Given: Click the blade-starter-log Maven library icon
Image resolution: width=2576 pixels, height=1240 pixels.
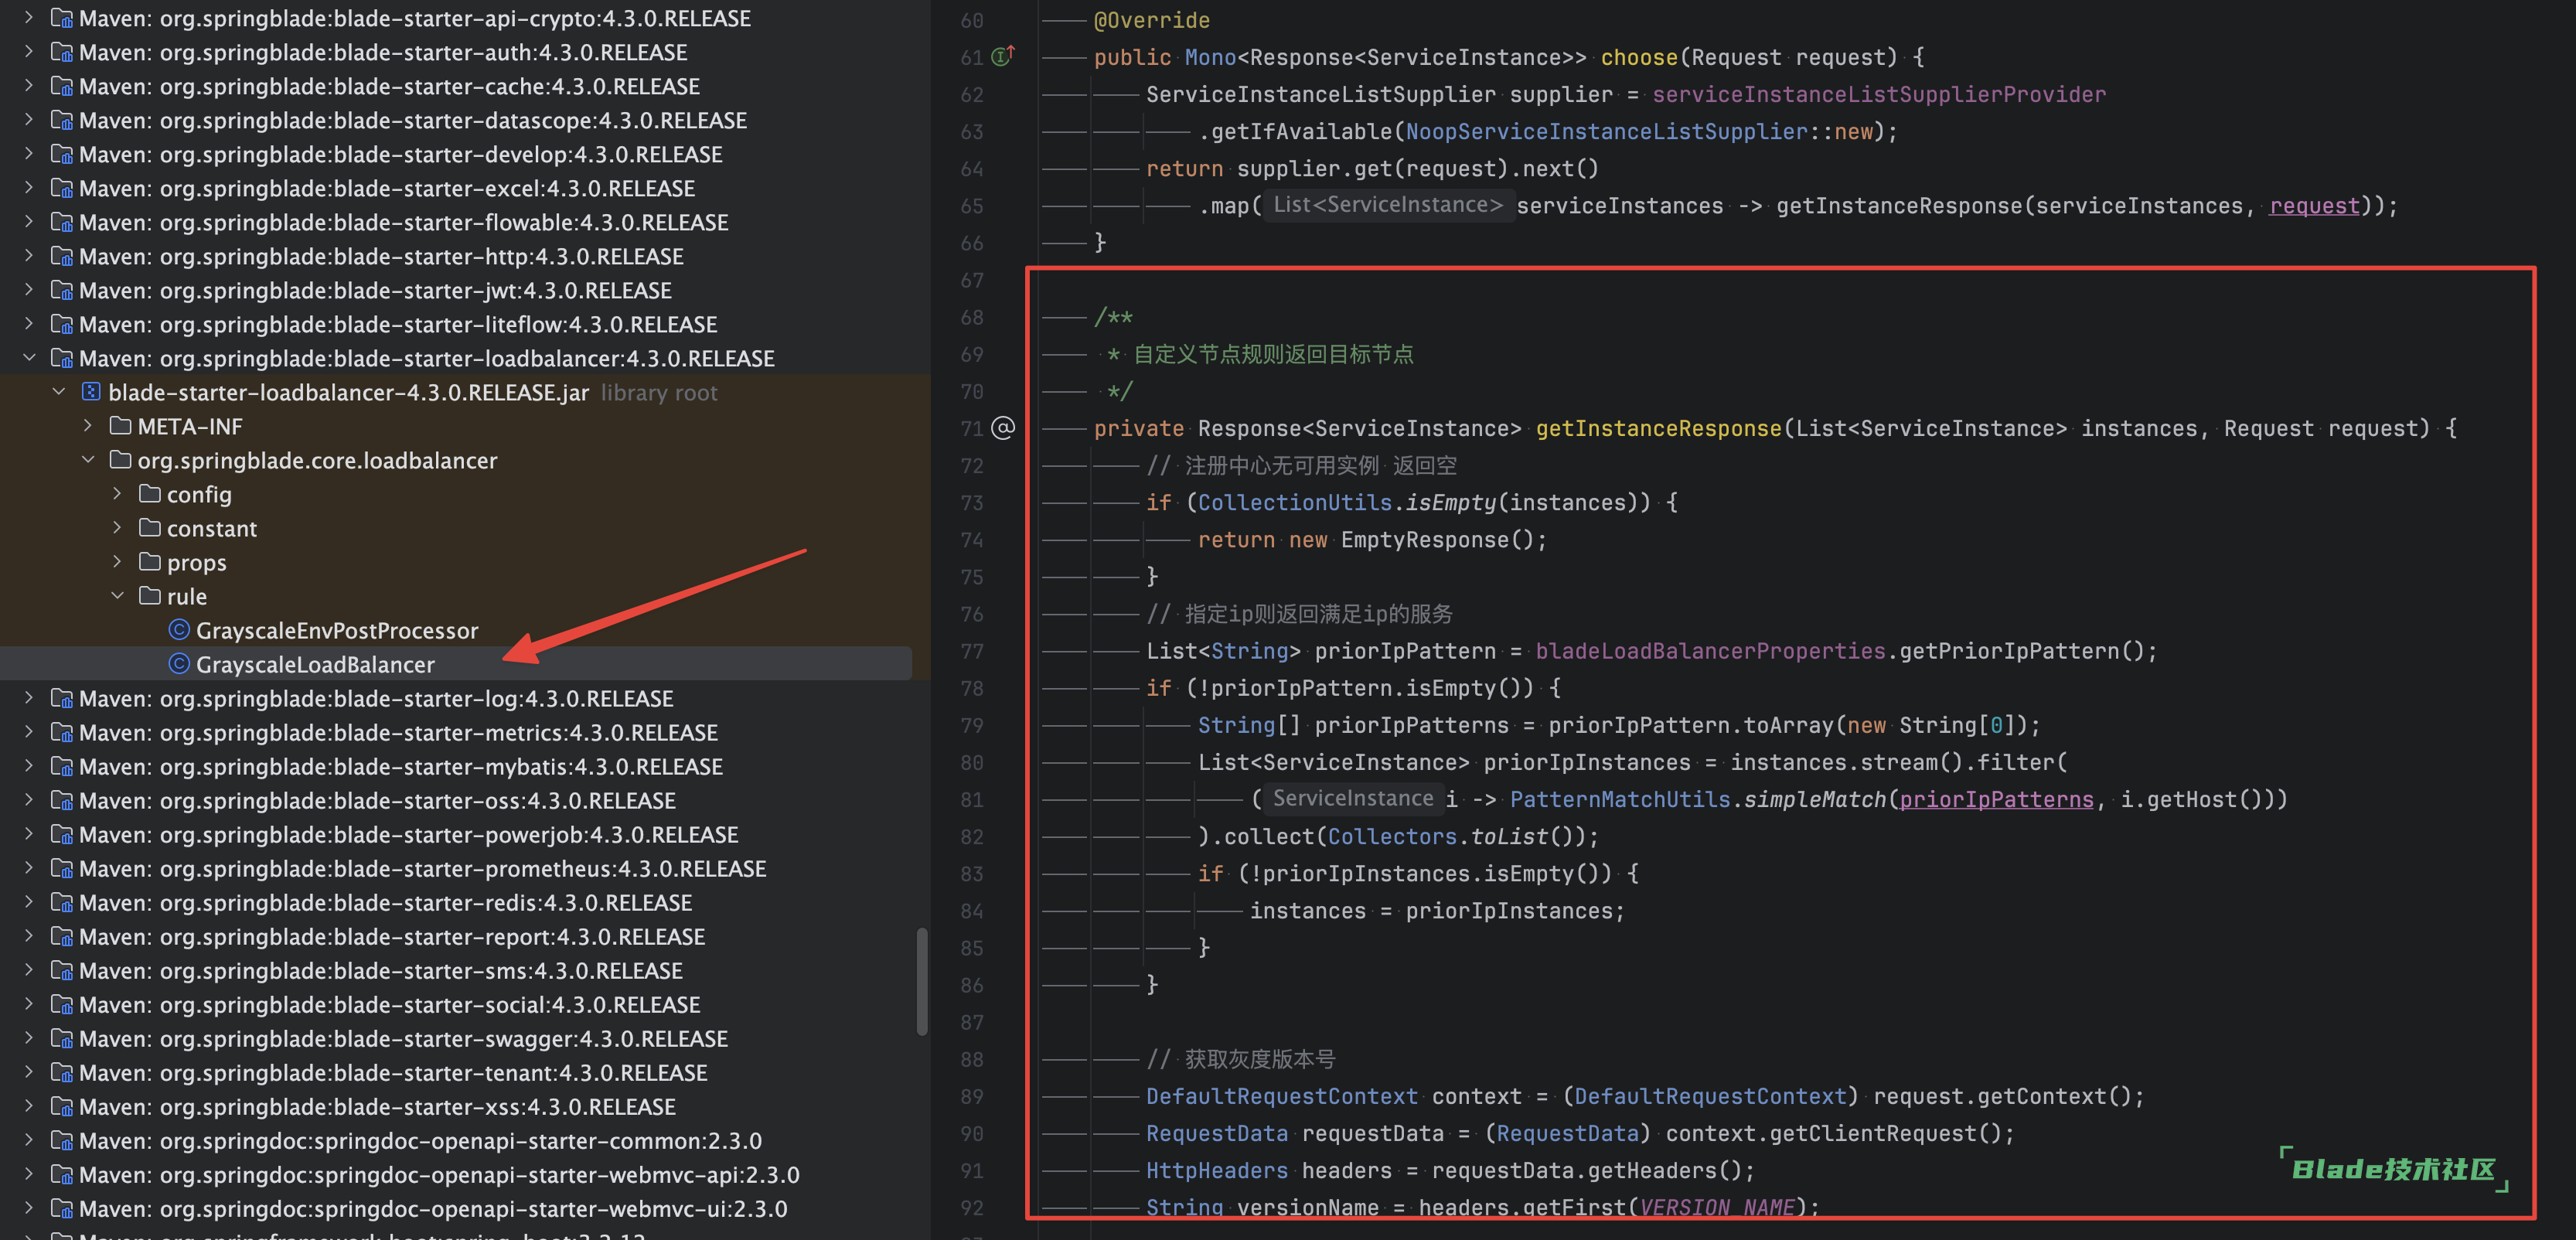Looking at the screenshot, I should click(62, 698).
